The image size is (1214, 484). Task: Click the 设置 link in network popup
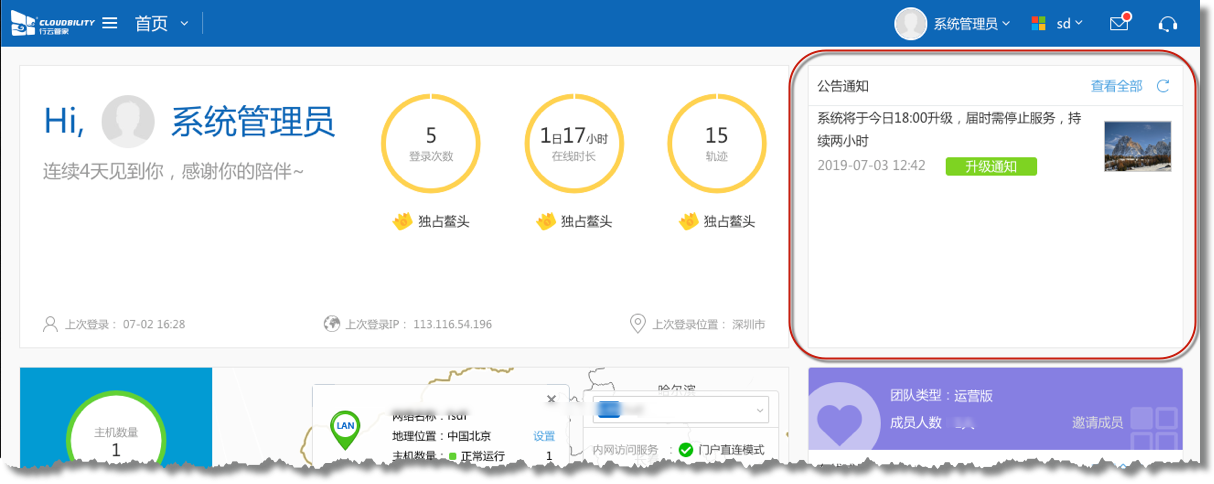[543, 436]
